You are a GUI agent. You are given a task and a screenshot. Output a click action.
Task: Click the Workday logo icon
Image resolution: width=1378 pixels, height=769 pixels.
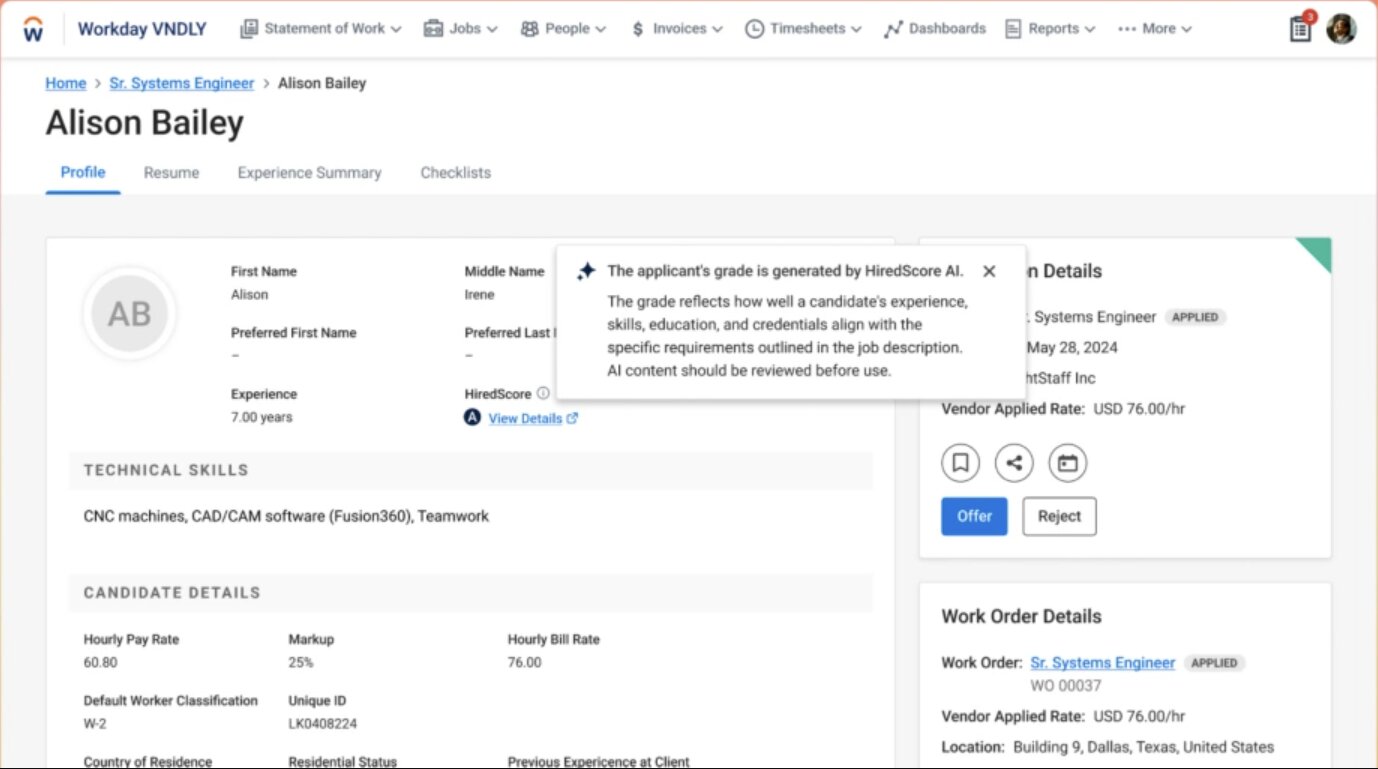pyautogui.click(x=33, y=29)
